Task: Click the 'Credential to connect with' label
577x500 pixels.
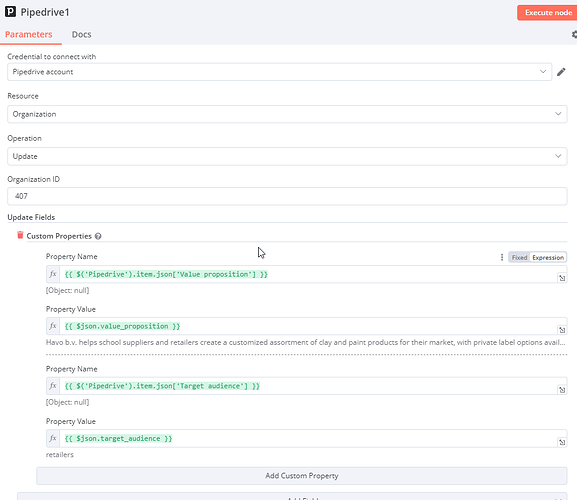Action: (52, 57)
